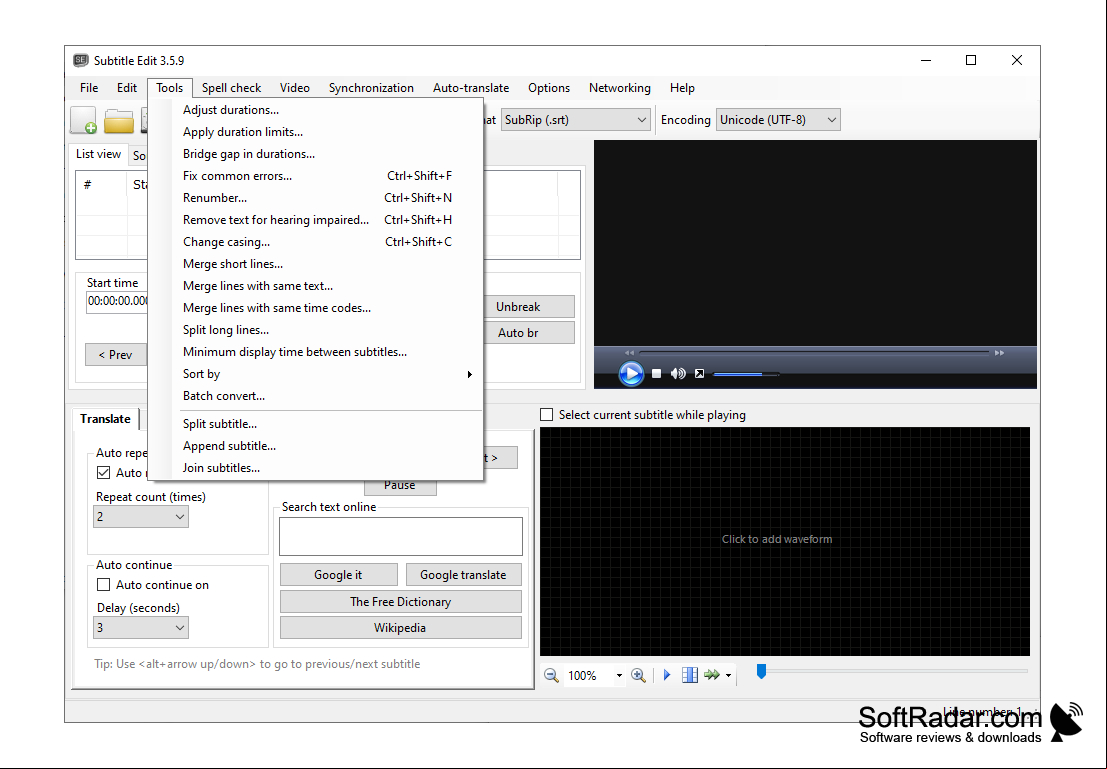Check the Auto continue on checkbox

[104, 585]
